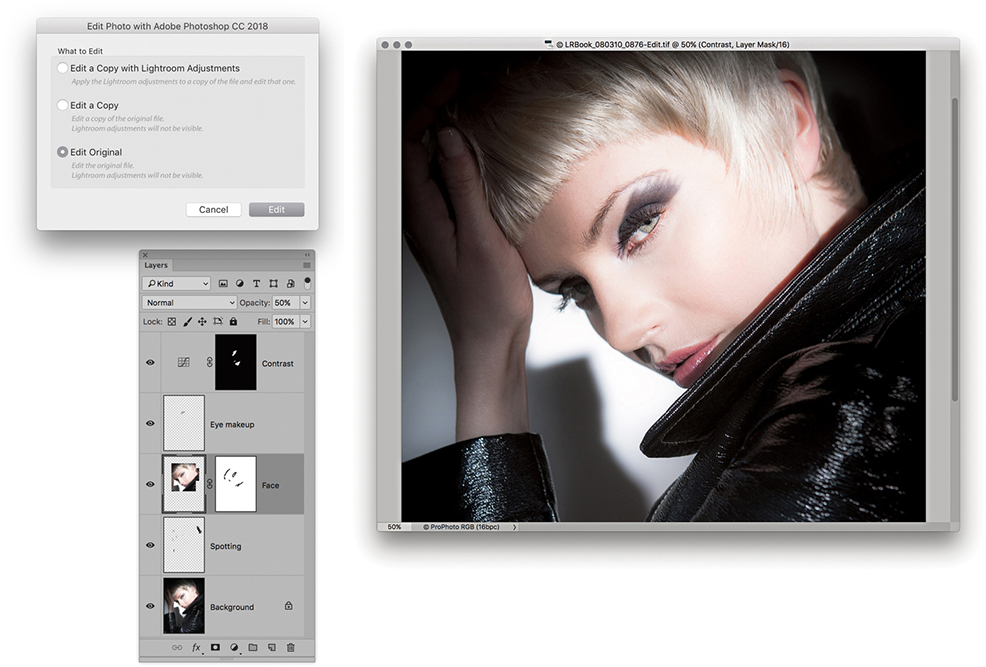Open the Normal blend mode dropdown

190,303
